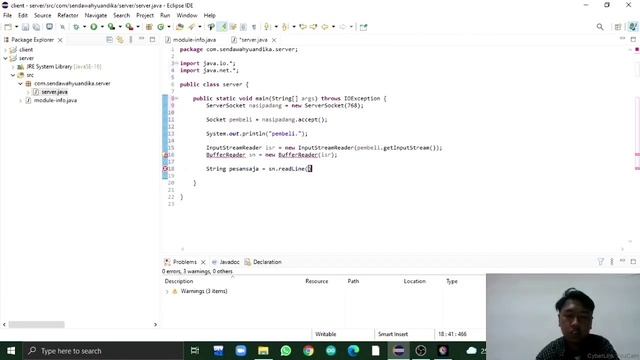The width and height of the screenshot is (640, 360).
Task: Switch to the Declaration tab
Action: 263,262
